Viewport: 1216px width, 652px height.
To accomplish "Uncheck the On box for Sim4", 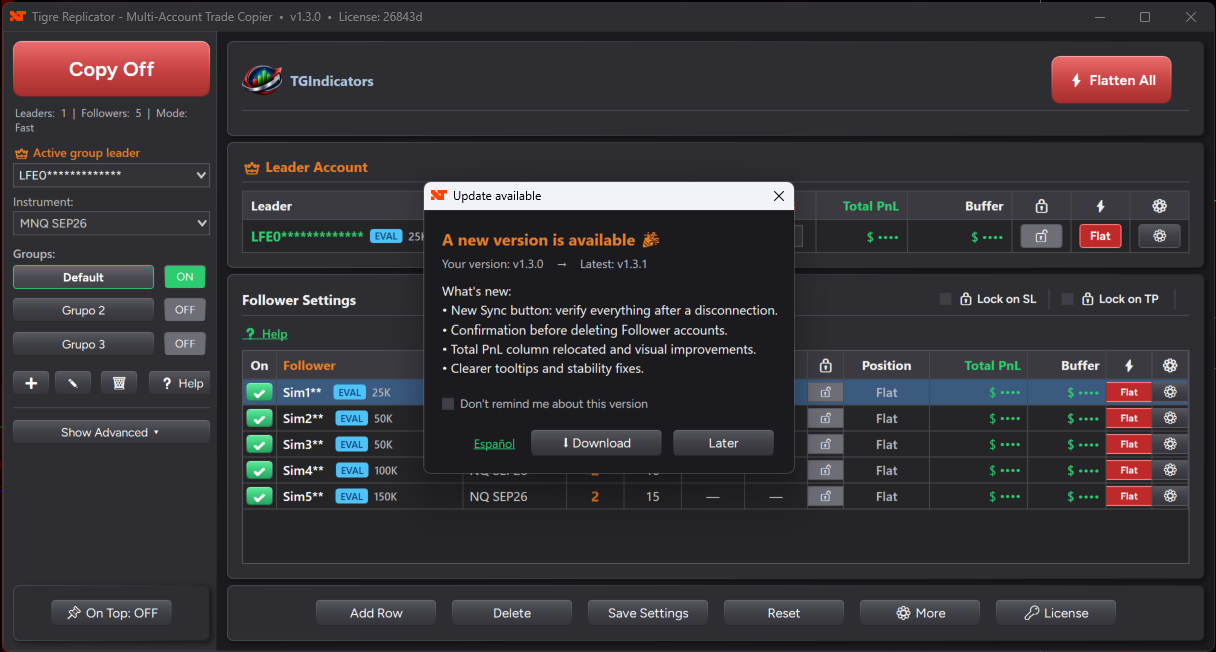I will click(259, 470).
